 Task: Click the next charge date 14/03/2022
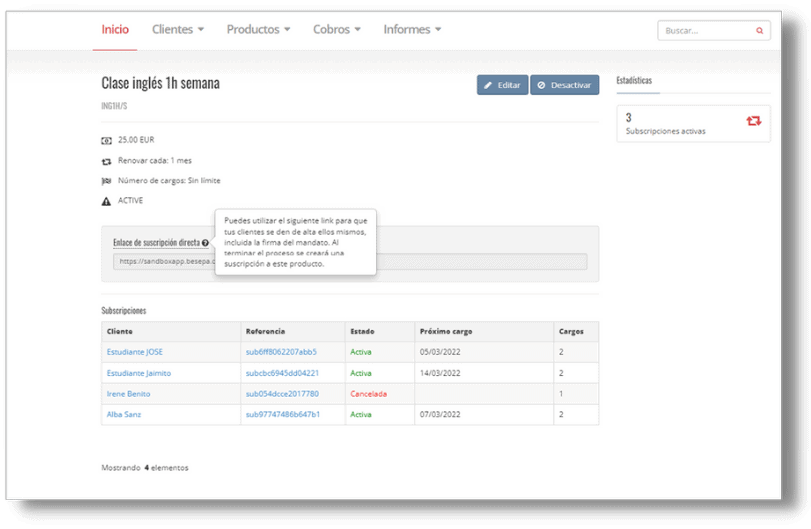[440, 373]
